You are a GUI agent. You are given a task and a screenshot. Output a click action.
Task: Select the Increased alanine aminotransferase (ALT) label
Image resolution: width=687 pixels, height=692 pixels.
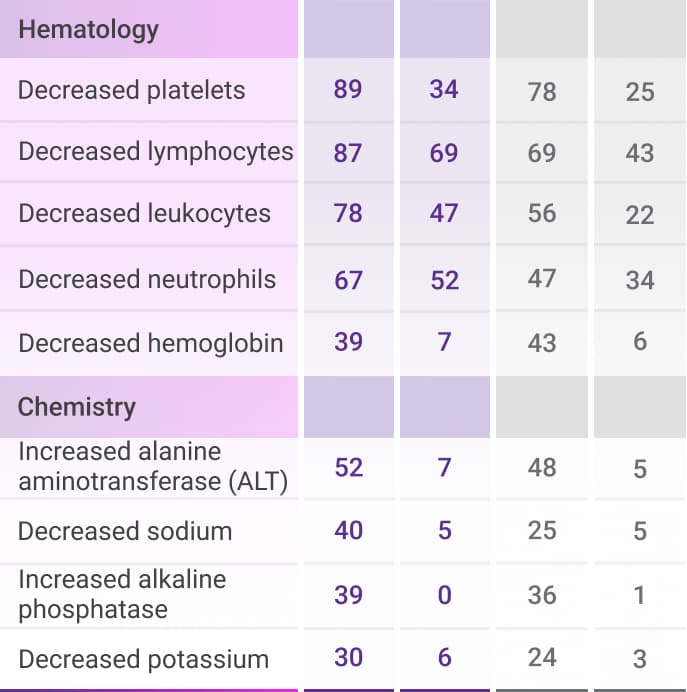coord(153,467)
